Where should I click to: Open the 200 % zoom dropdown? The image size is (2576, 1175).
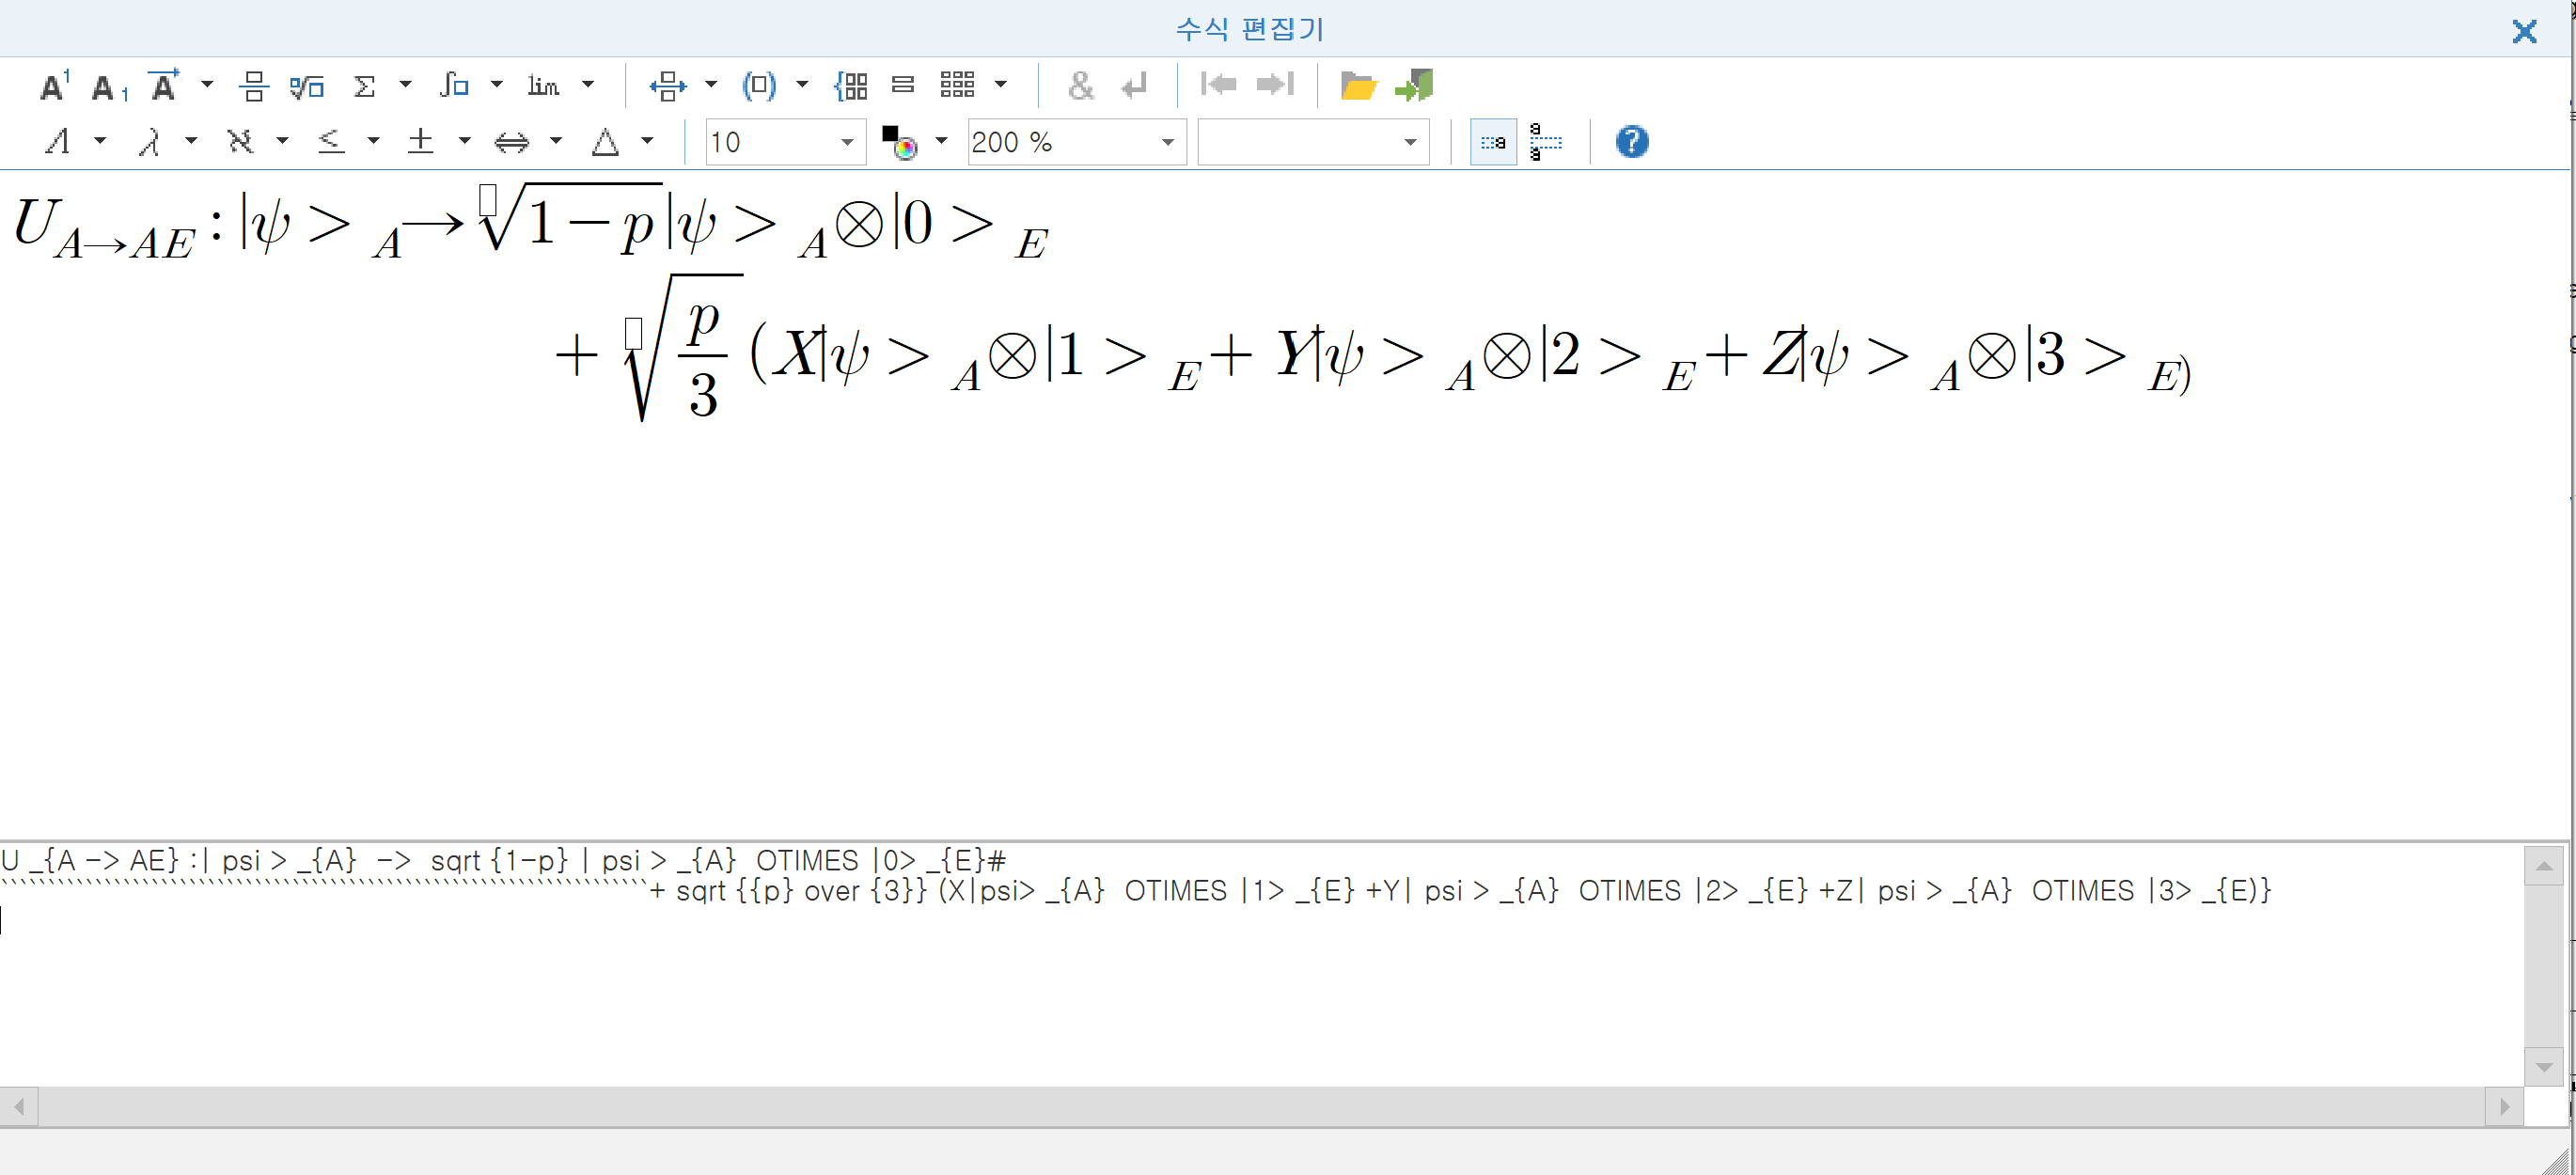click(x=1167, y=142)
